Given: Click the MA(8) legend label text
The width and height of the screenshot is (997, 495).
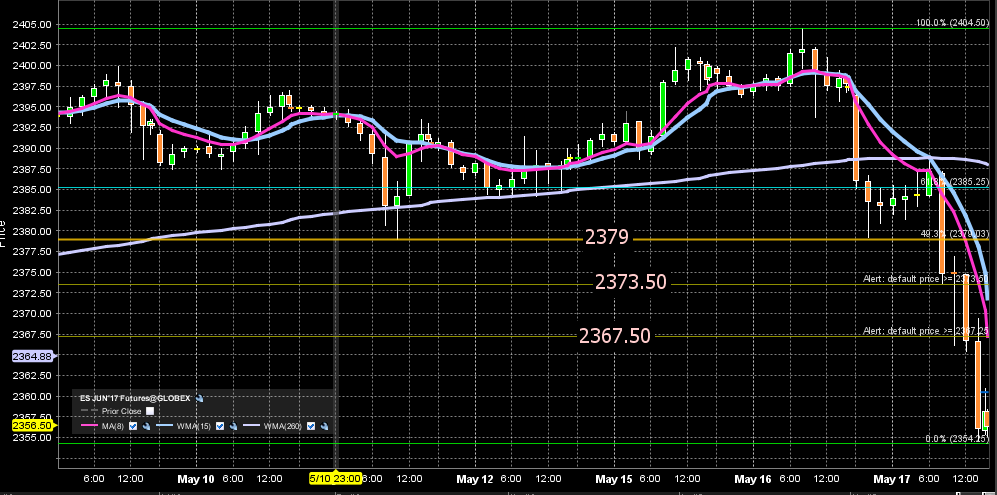Looking at the screenshot, I should click(x=113, y=426).
